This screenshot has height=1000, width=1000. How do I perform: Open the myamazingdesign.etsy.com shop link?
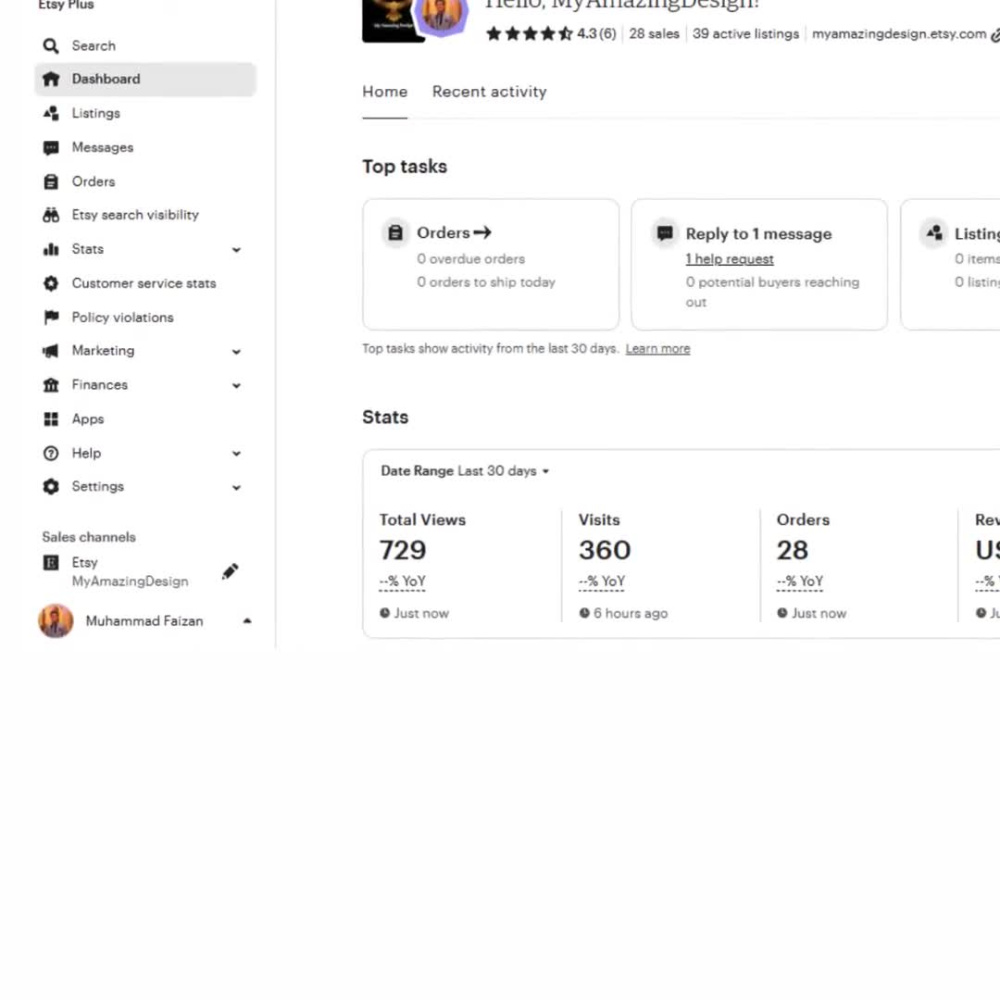[899, 34]
